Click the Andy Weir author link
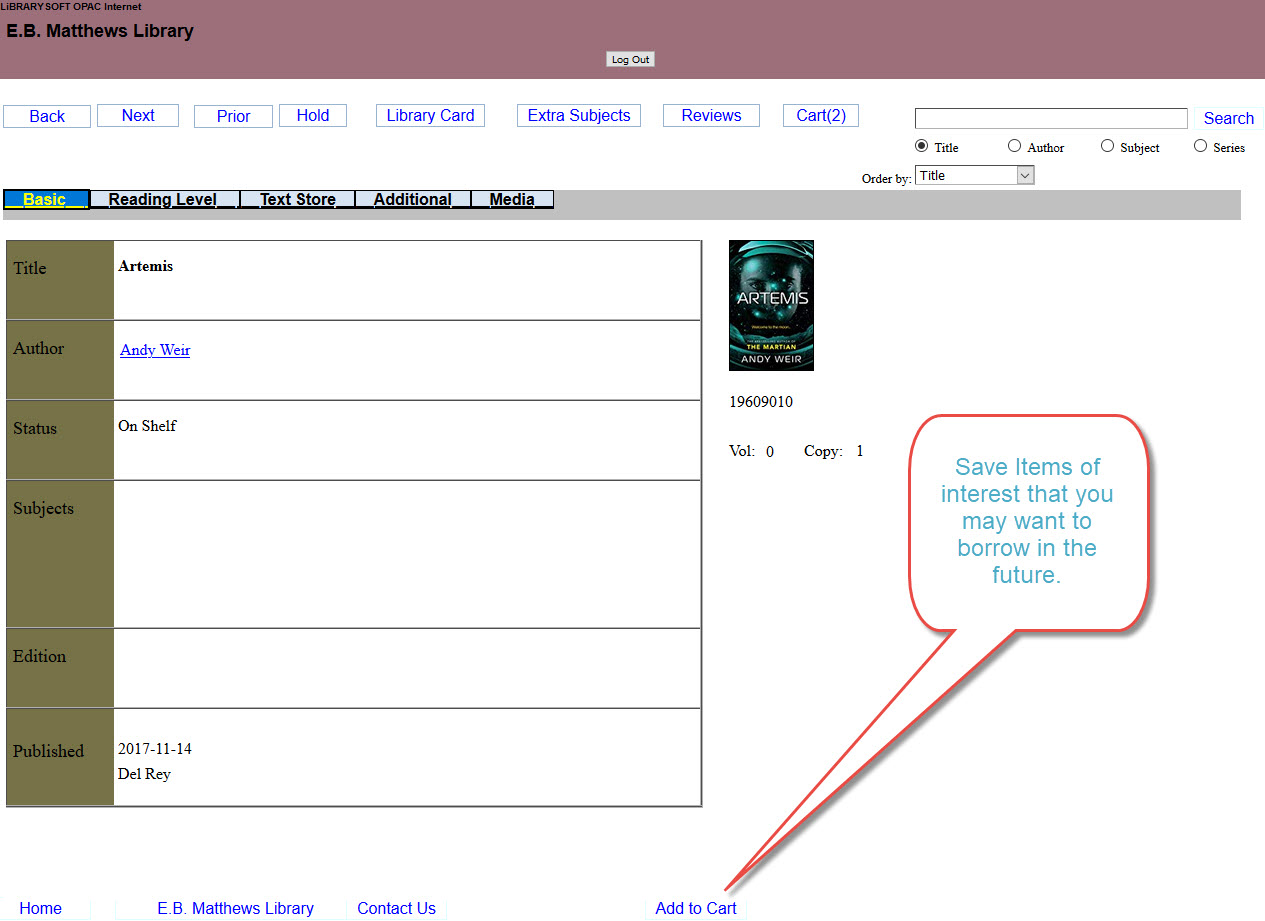Viewport: 1265px width, 921px height. tap(155, 350)
